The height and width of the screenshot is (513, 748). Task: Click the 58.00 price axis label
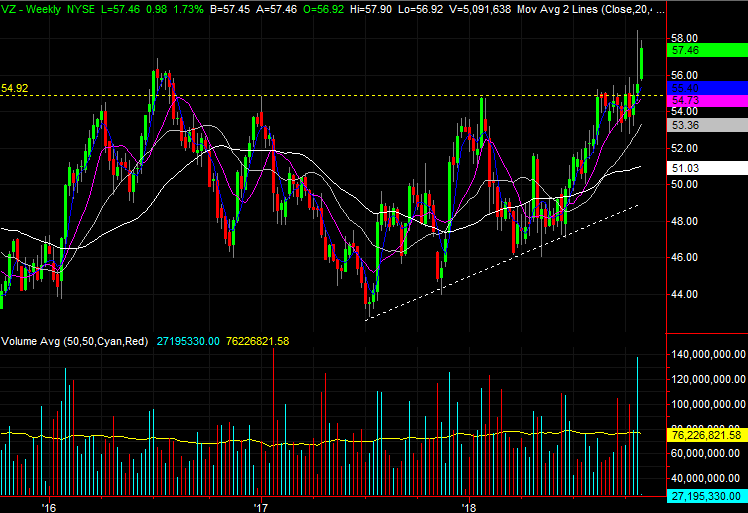(x=684, y=38)
